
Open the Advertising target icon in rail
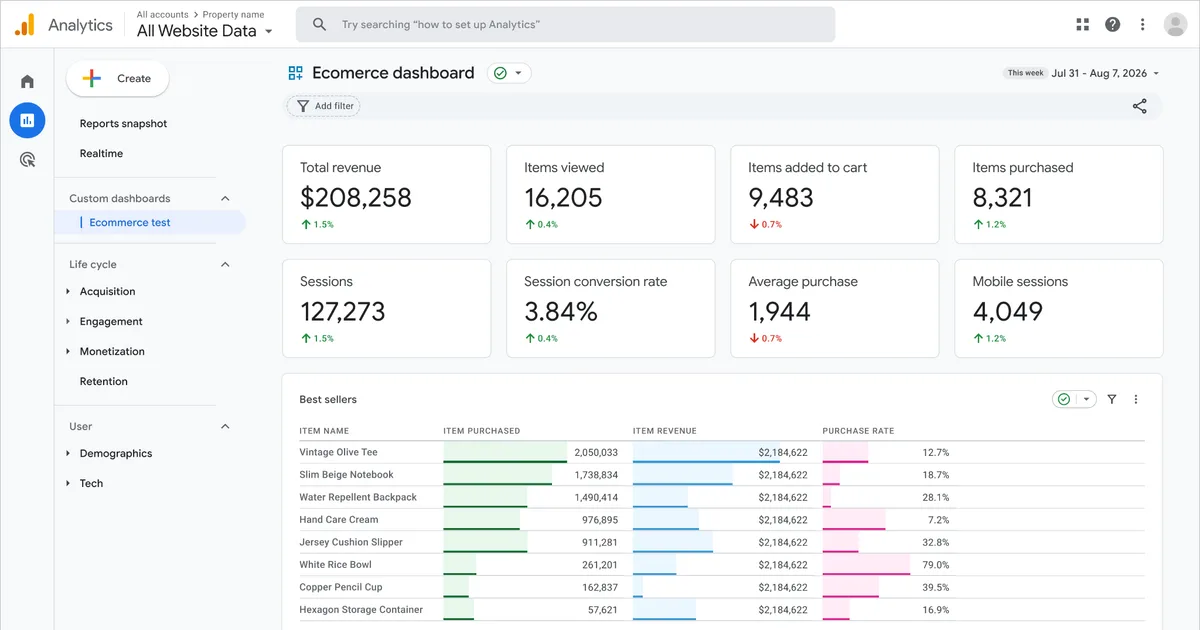(x=27, y=159)
